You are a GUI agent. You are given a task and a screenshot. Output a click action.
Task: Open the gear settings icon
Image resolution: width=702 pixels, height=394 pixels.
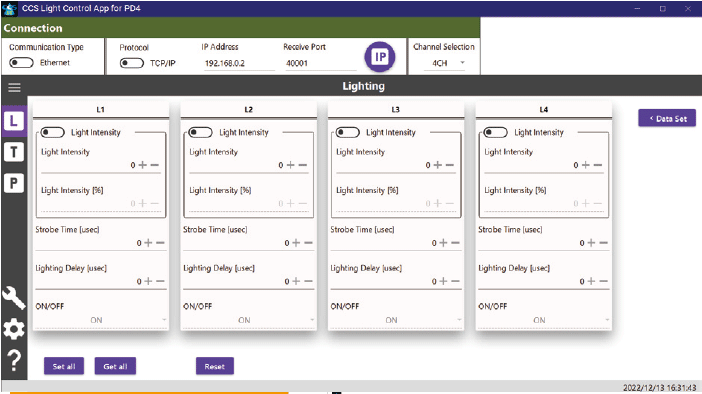click(x=14, y=330)
